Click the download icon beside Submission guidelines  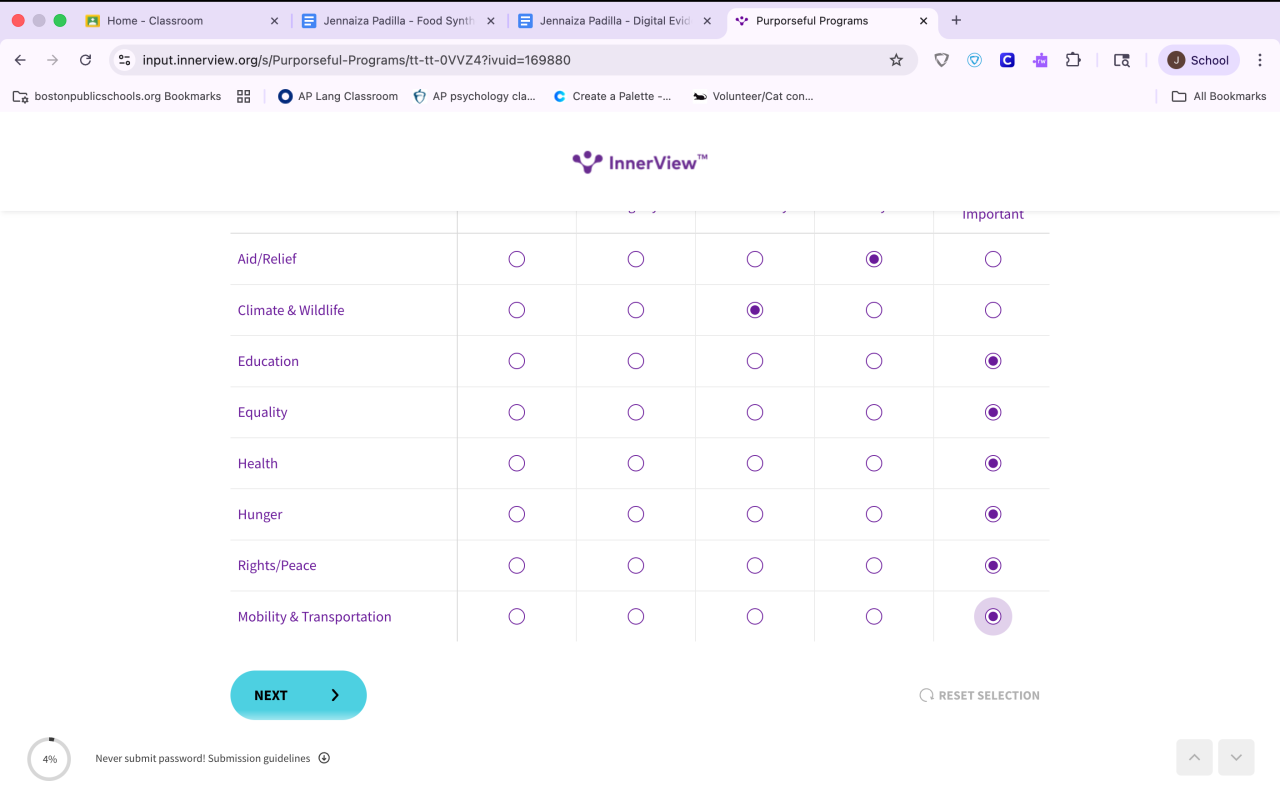324,758
